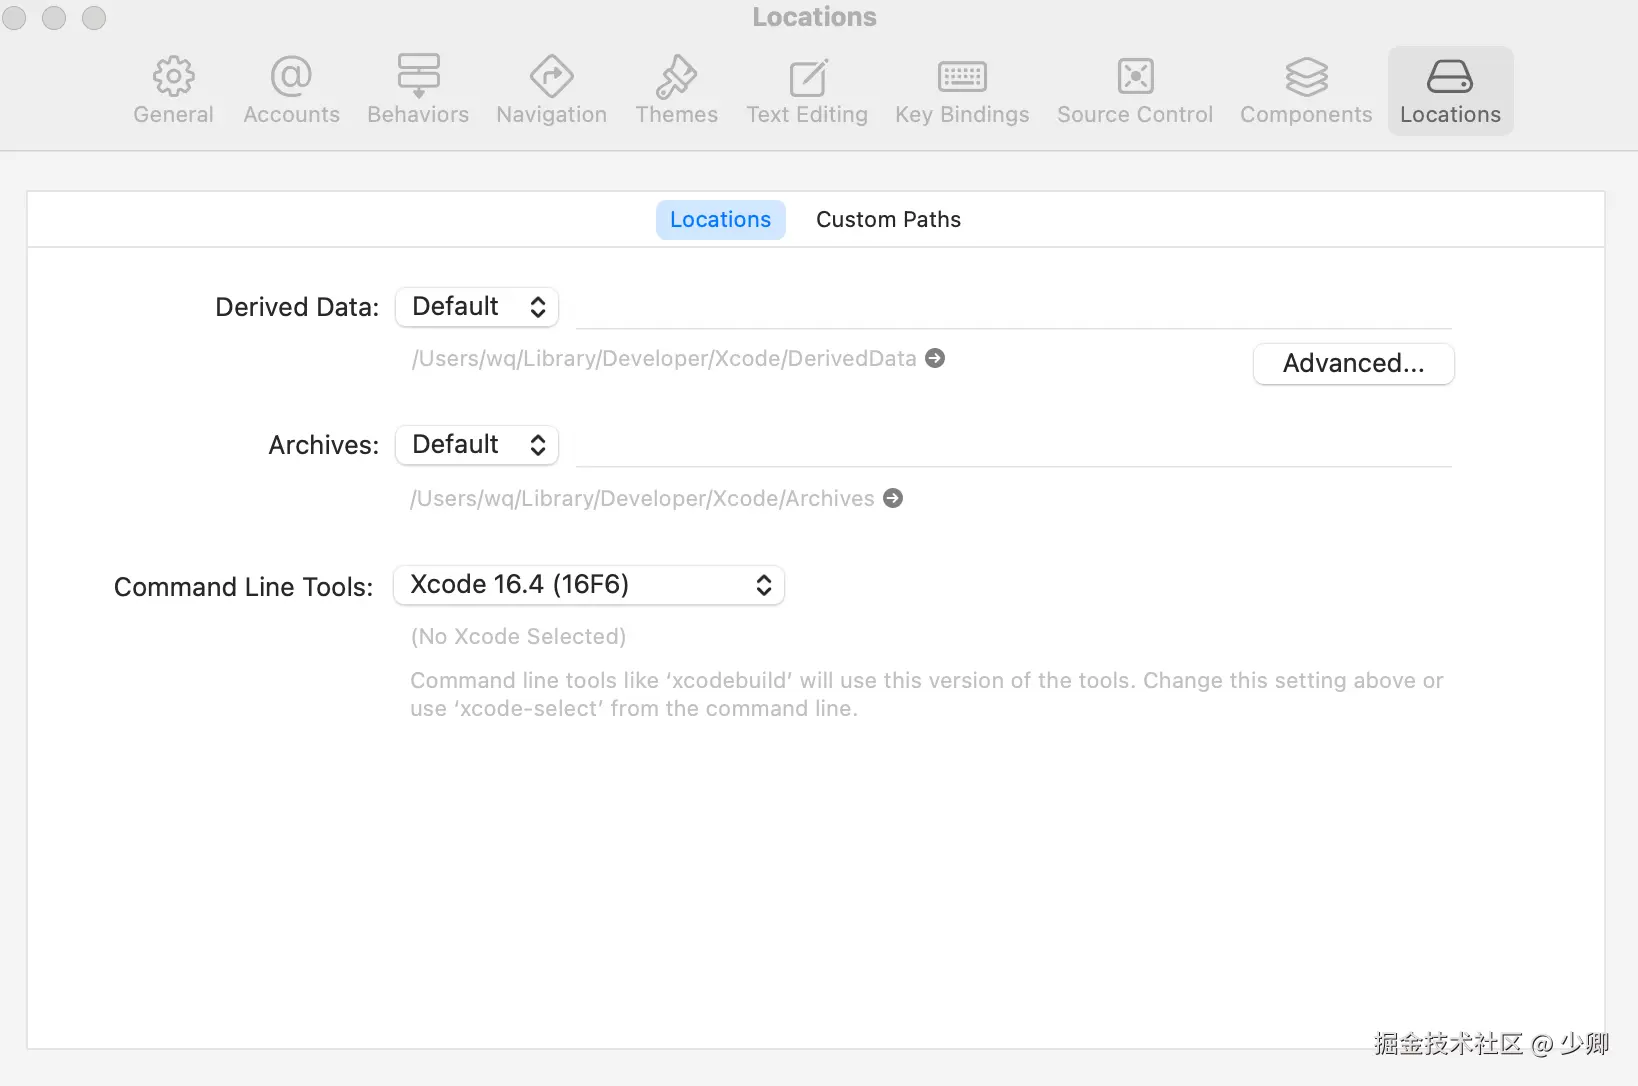Click the Archives path text
Image resolution: width=1638 pixels, height=1086 pixels.
click(x=642, y=499)
